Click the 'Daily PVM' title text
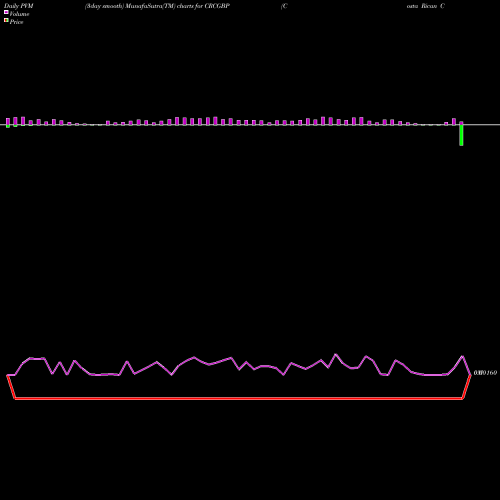This screenshot has width=500, height=500. coord(19,6)
